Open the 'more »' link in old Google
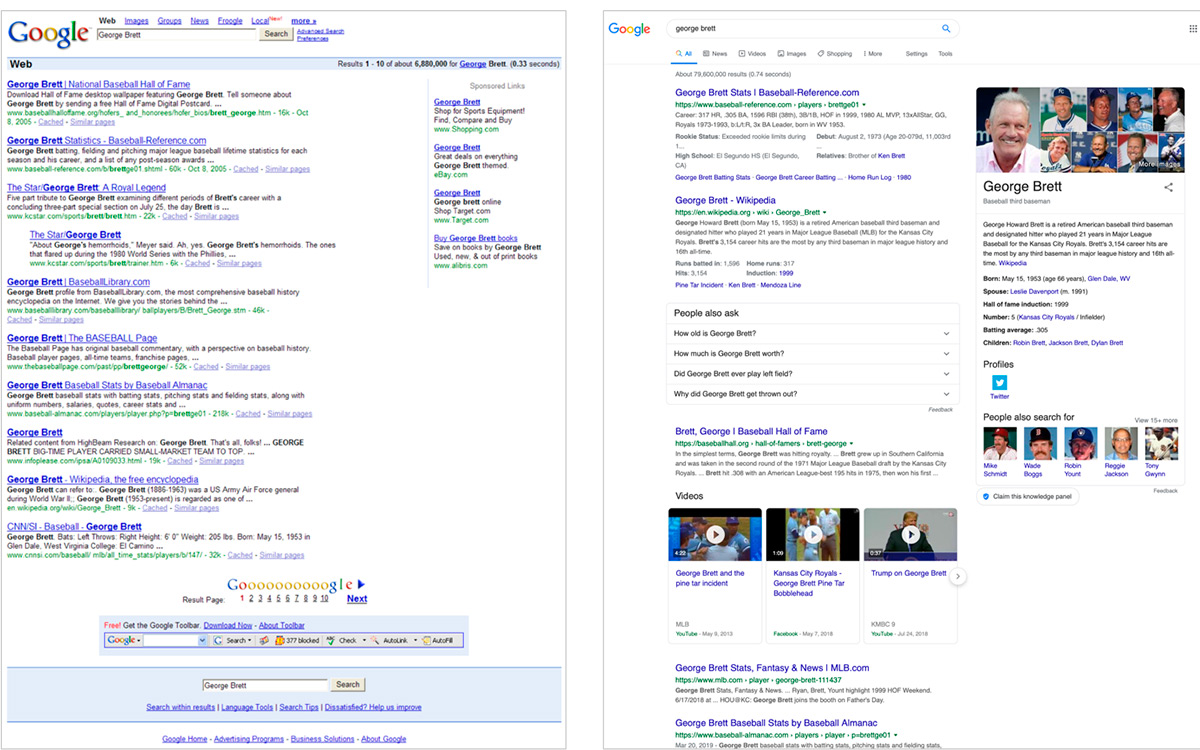 tap(303, 20)
